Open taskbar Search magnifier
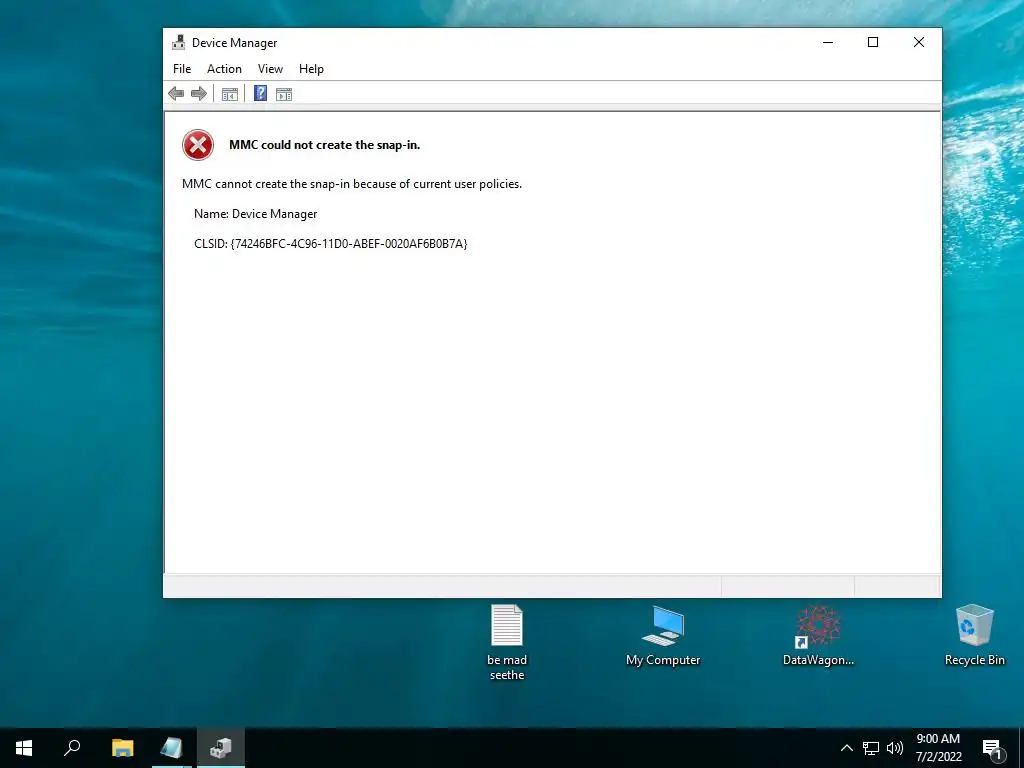The height and width of the screenshot is (768, 1024). coord(72,748)
